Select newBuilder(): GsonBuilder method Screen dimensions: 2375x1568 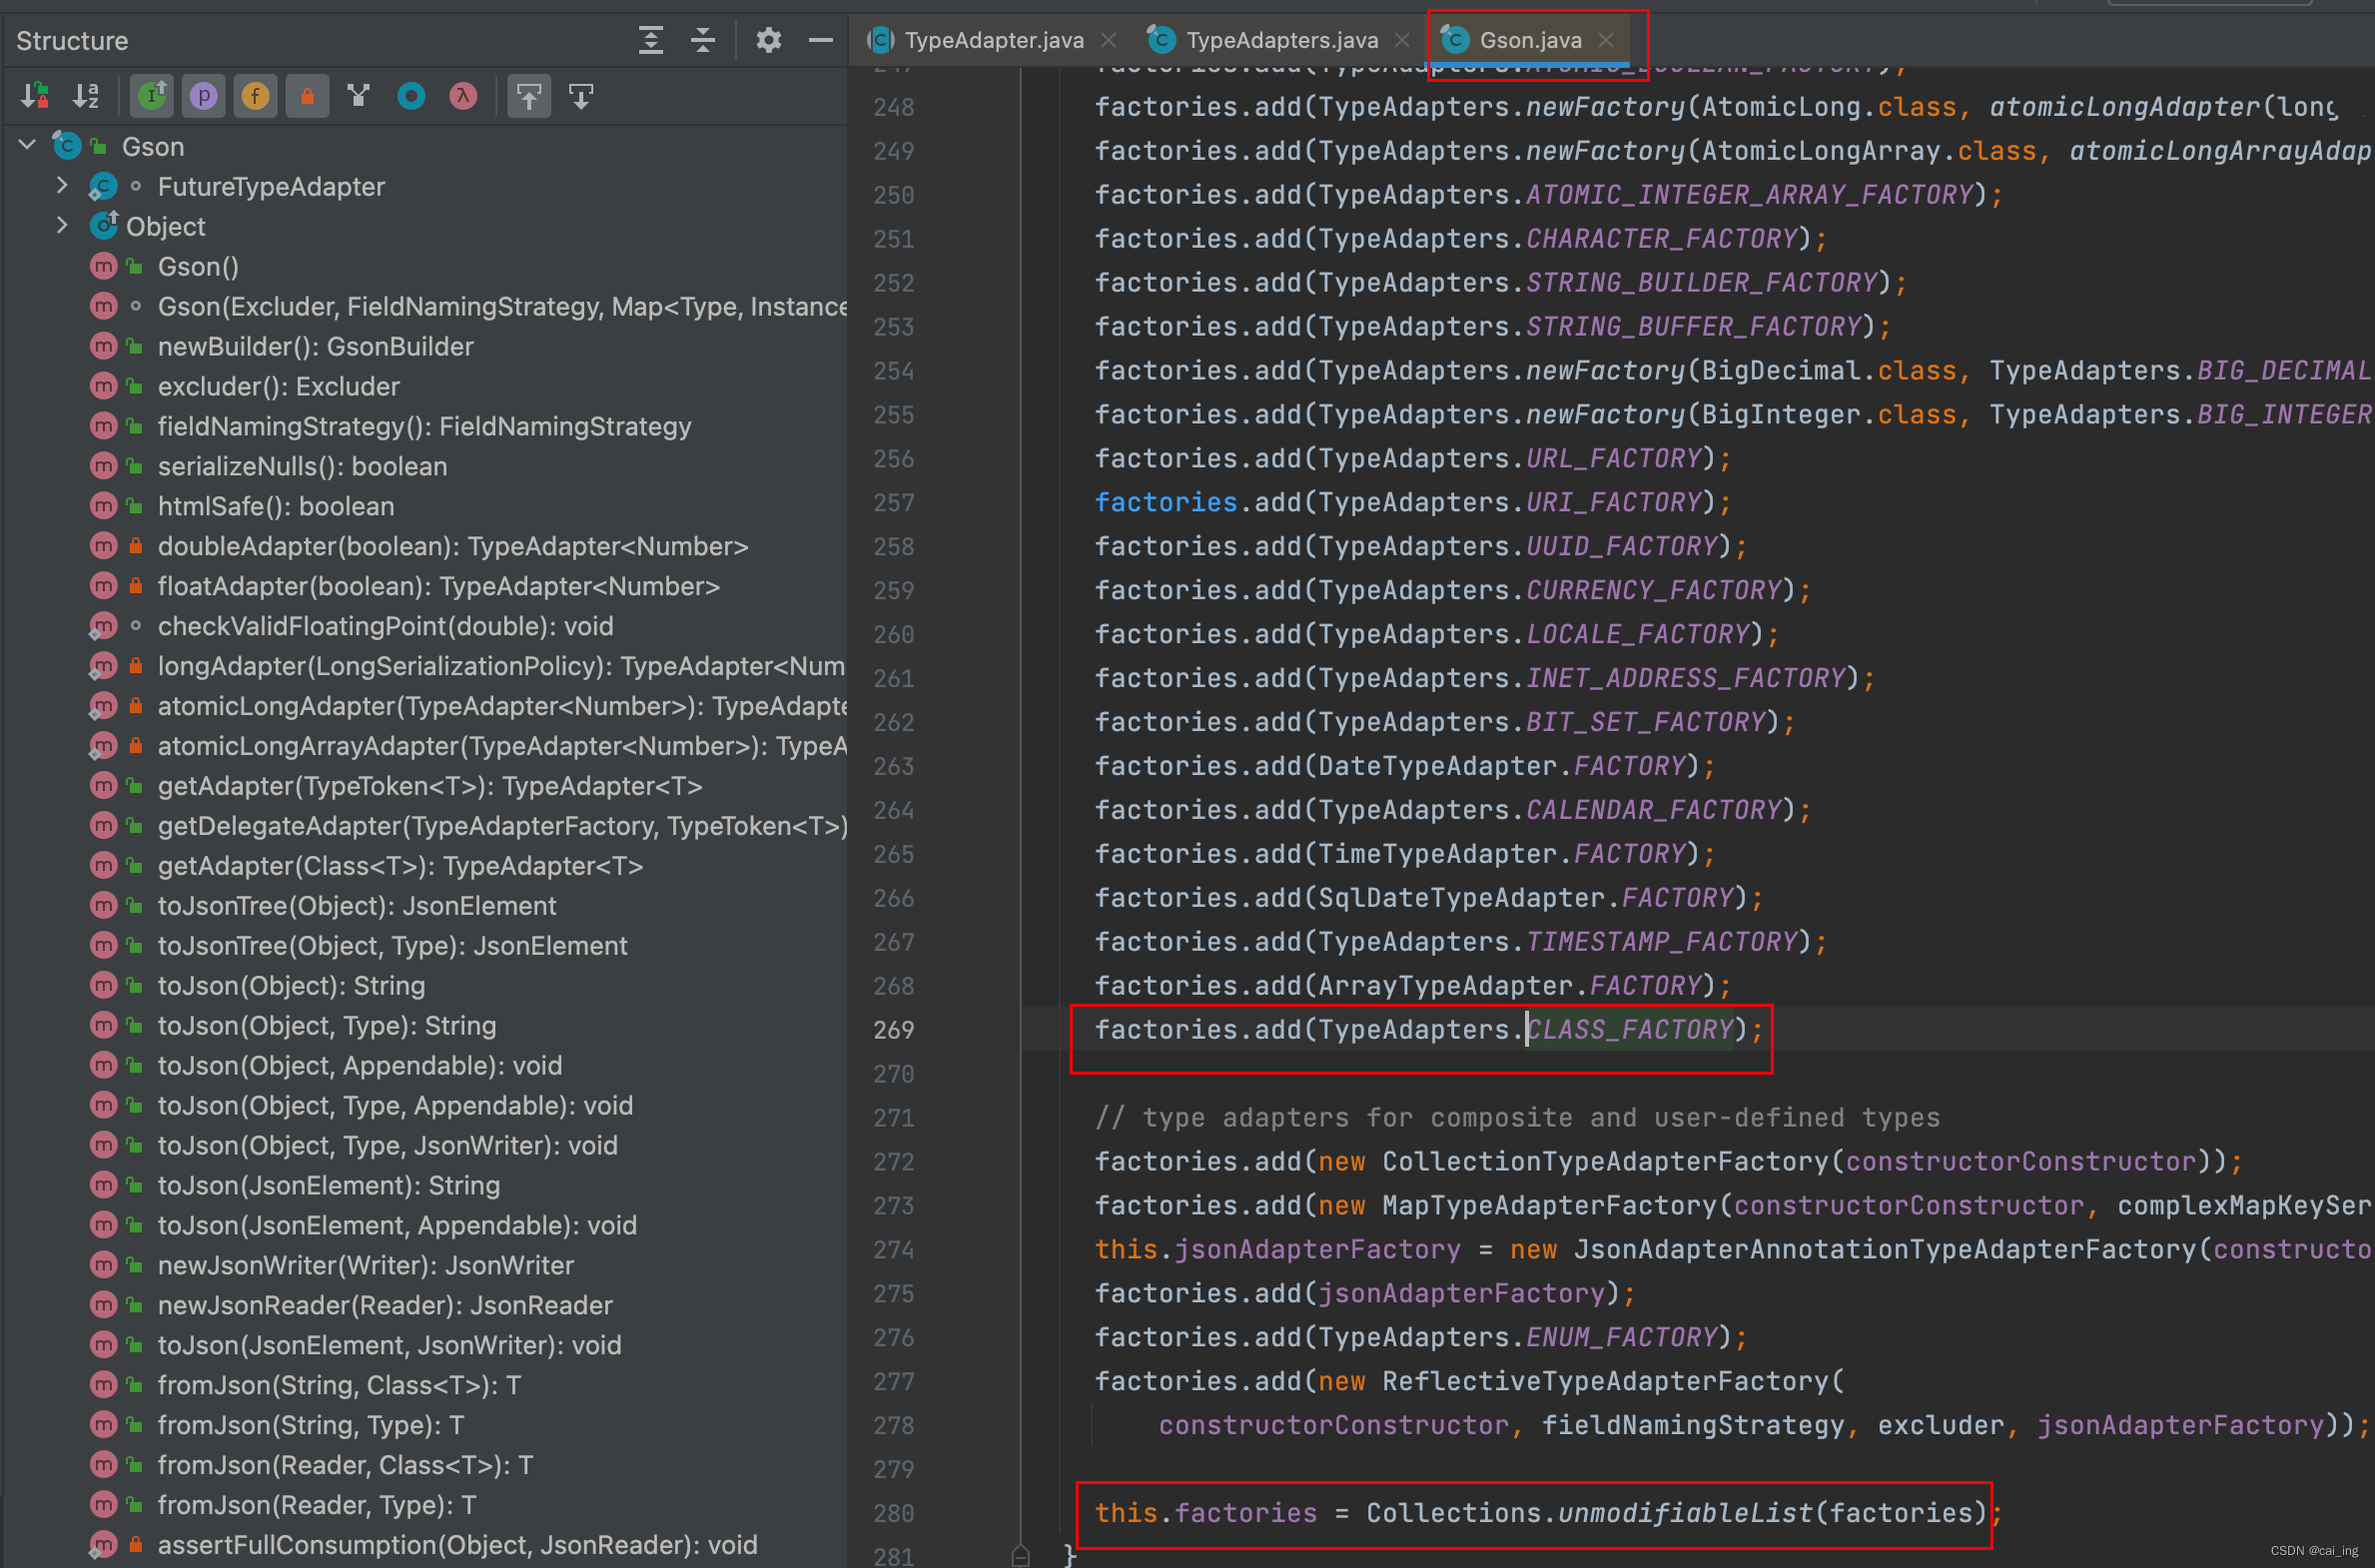(316, 346)
